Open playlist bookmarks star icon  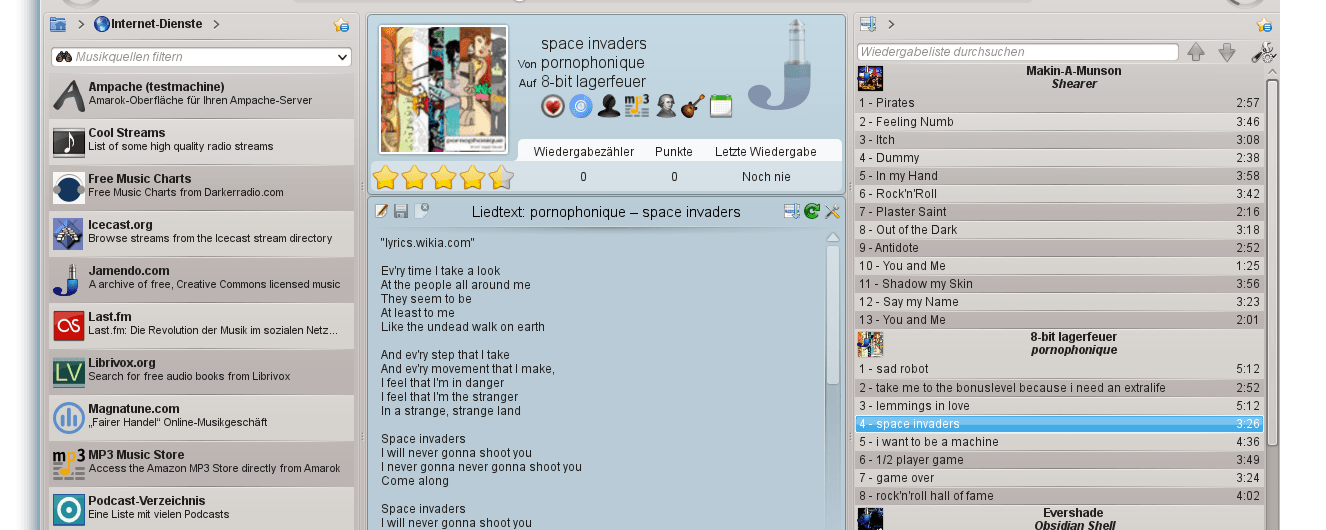[1264, 25]
